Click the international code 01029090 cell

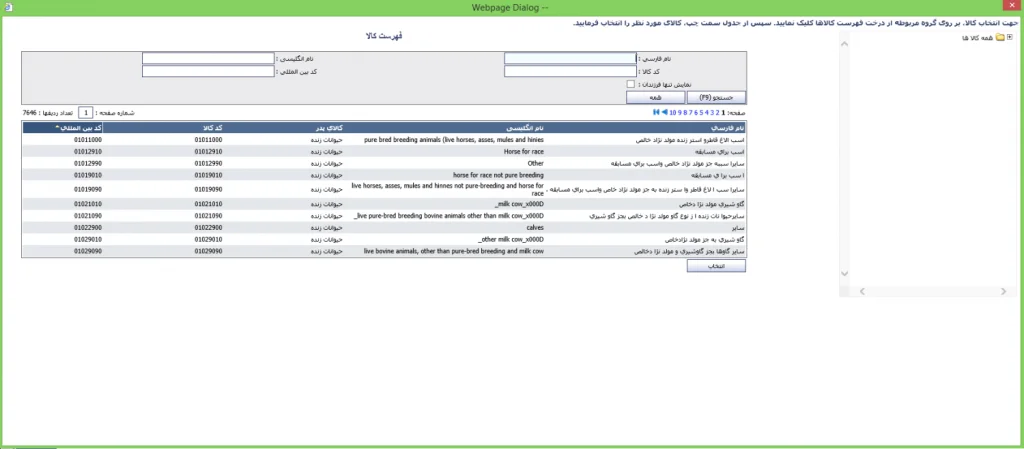point(88,251)
